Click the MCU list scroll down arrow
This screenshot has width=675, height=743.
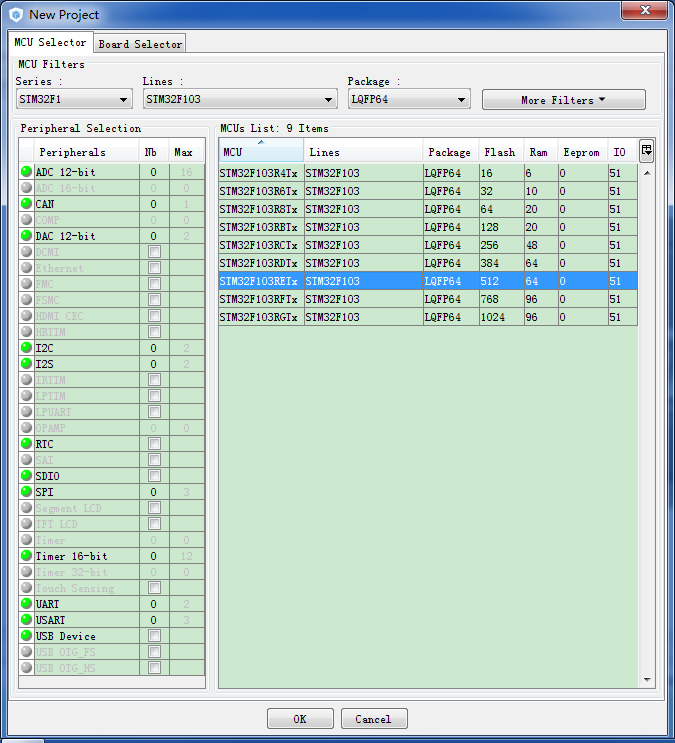tap(647, 680)
